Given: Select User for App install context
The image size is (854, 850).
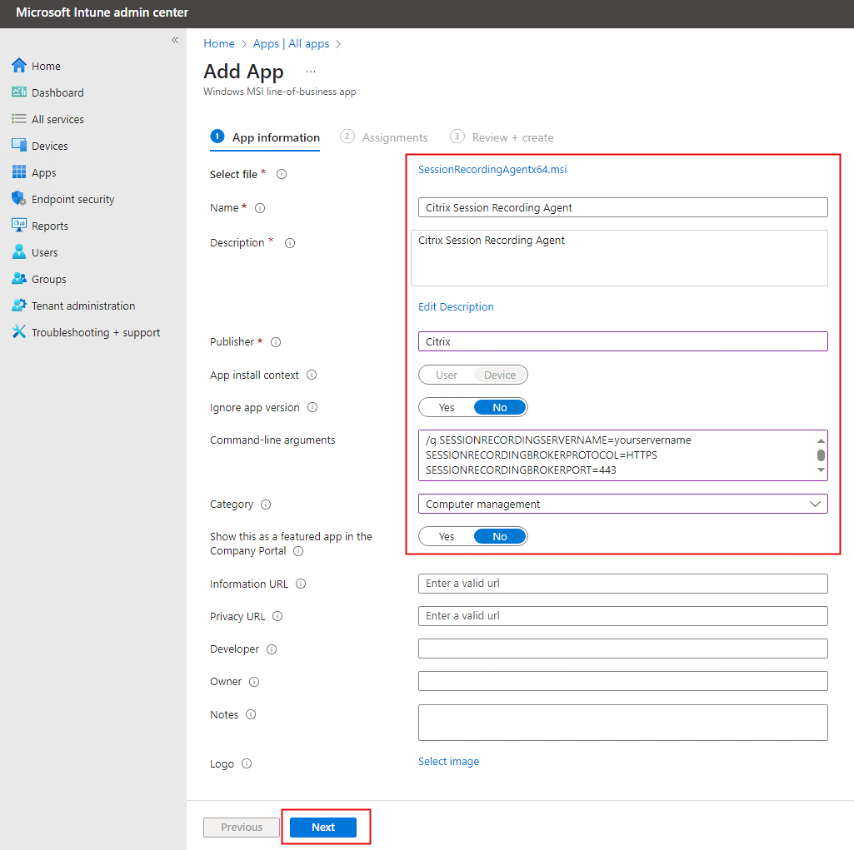Looking at the screenshot, I should click(446, 375).
